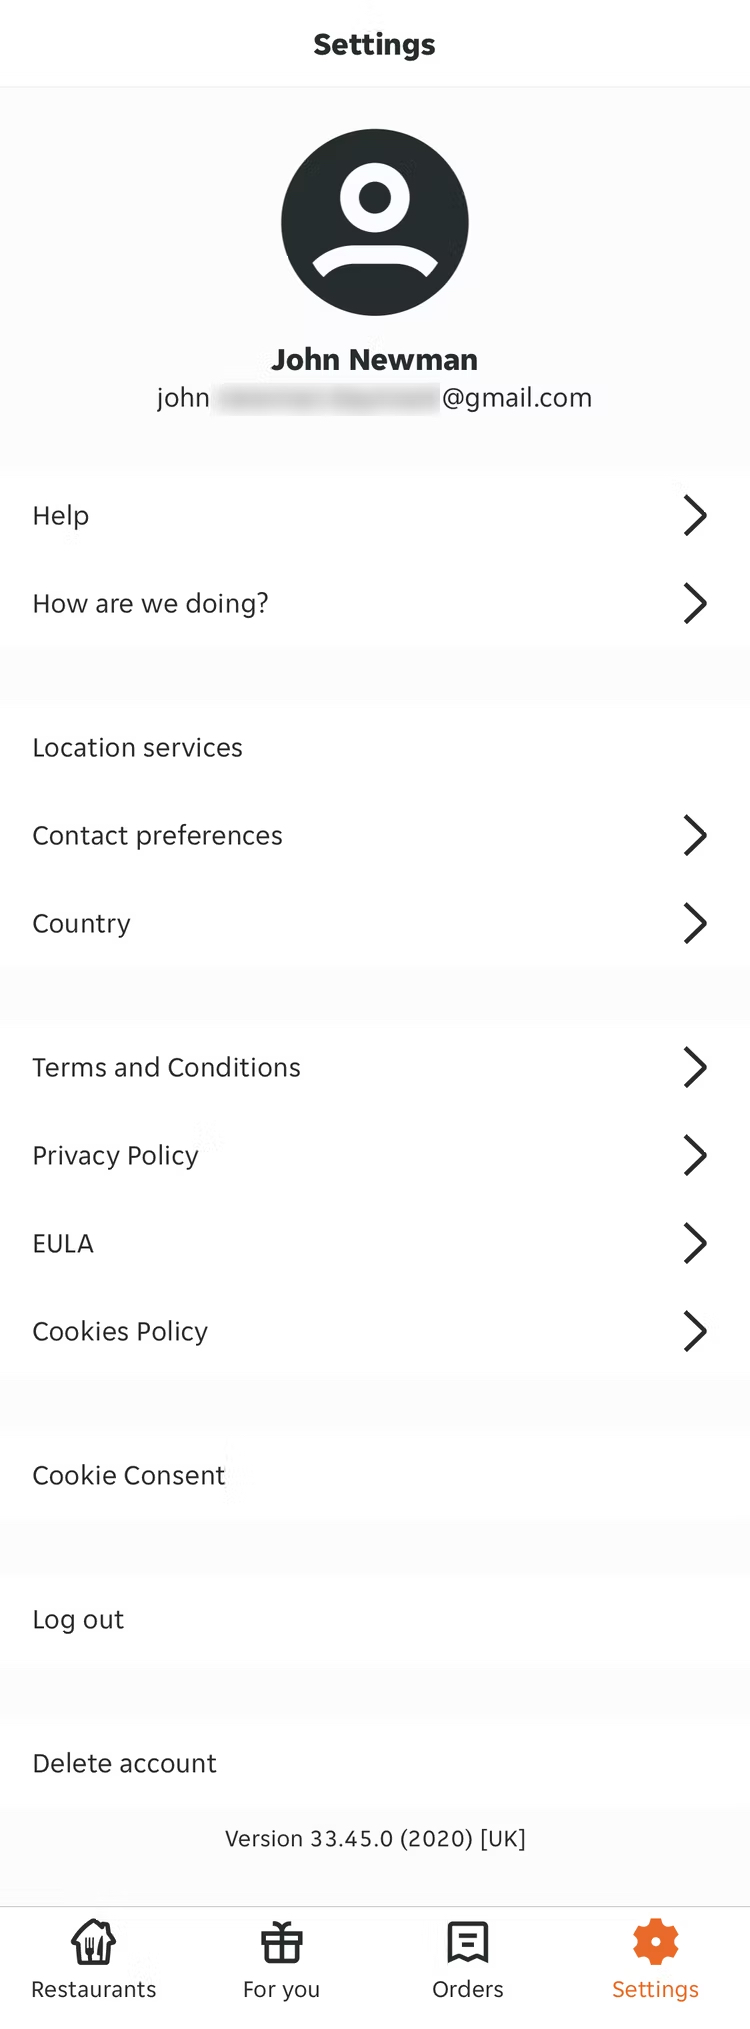Open the Cookies Policy chevron
This screenshot has width=750, height=2029.
695,1331
